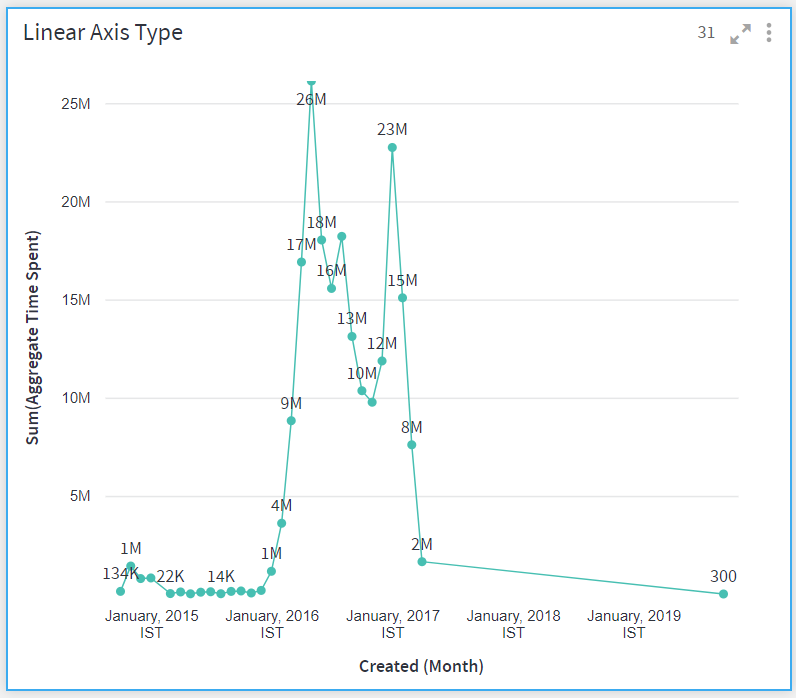This screenshot has width=796, height=698.
Task: Click the January, 2015 IST axis label
Action: pos(151,624)
